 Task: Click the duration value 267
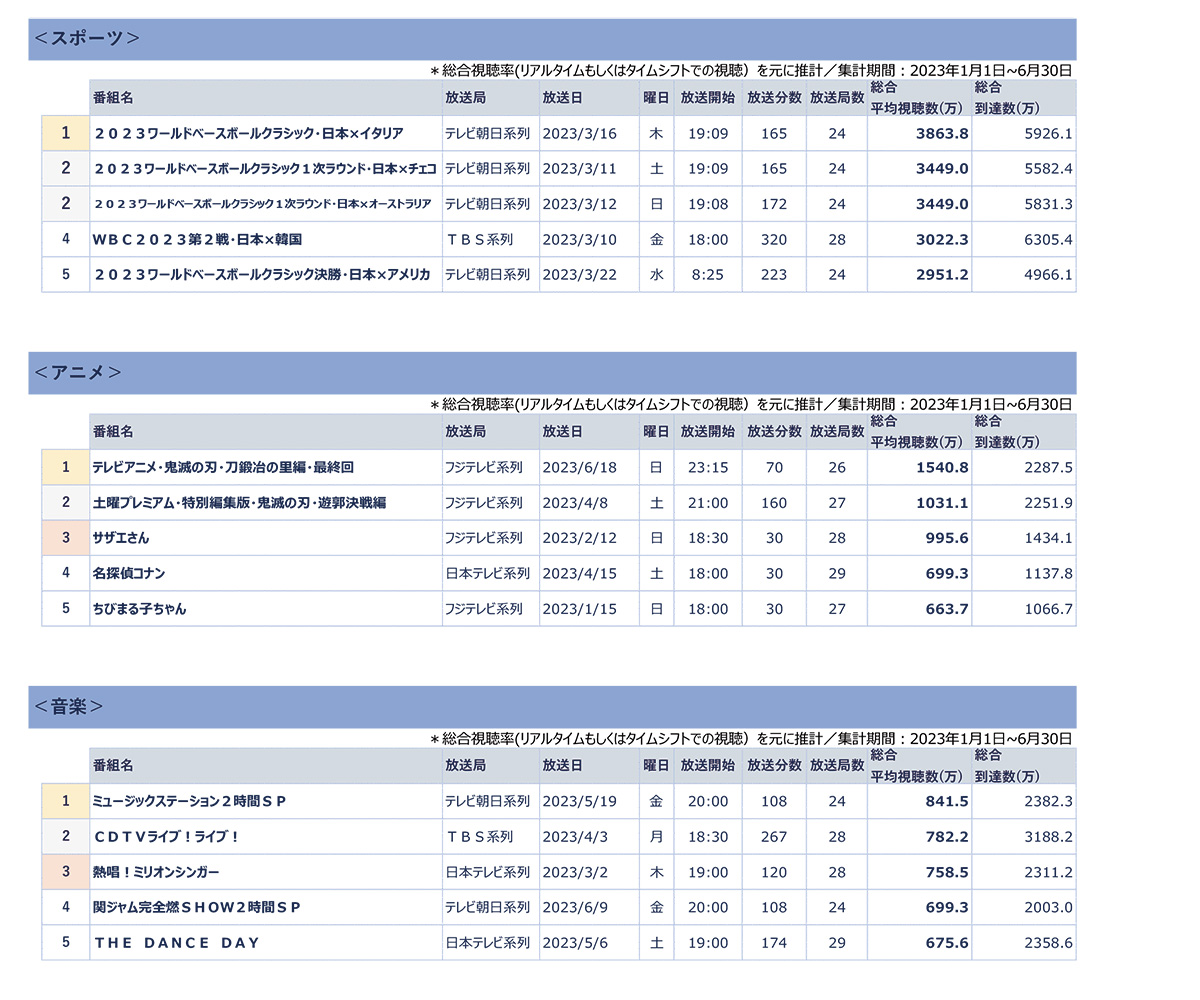[x=774, y=837]
